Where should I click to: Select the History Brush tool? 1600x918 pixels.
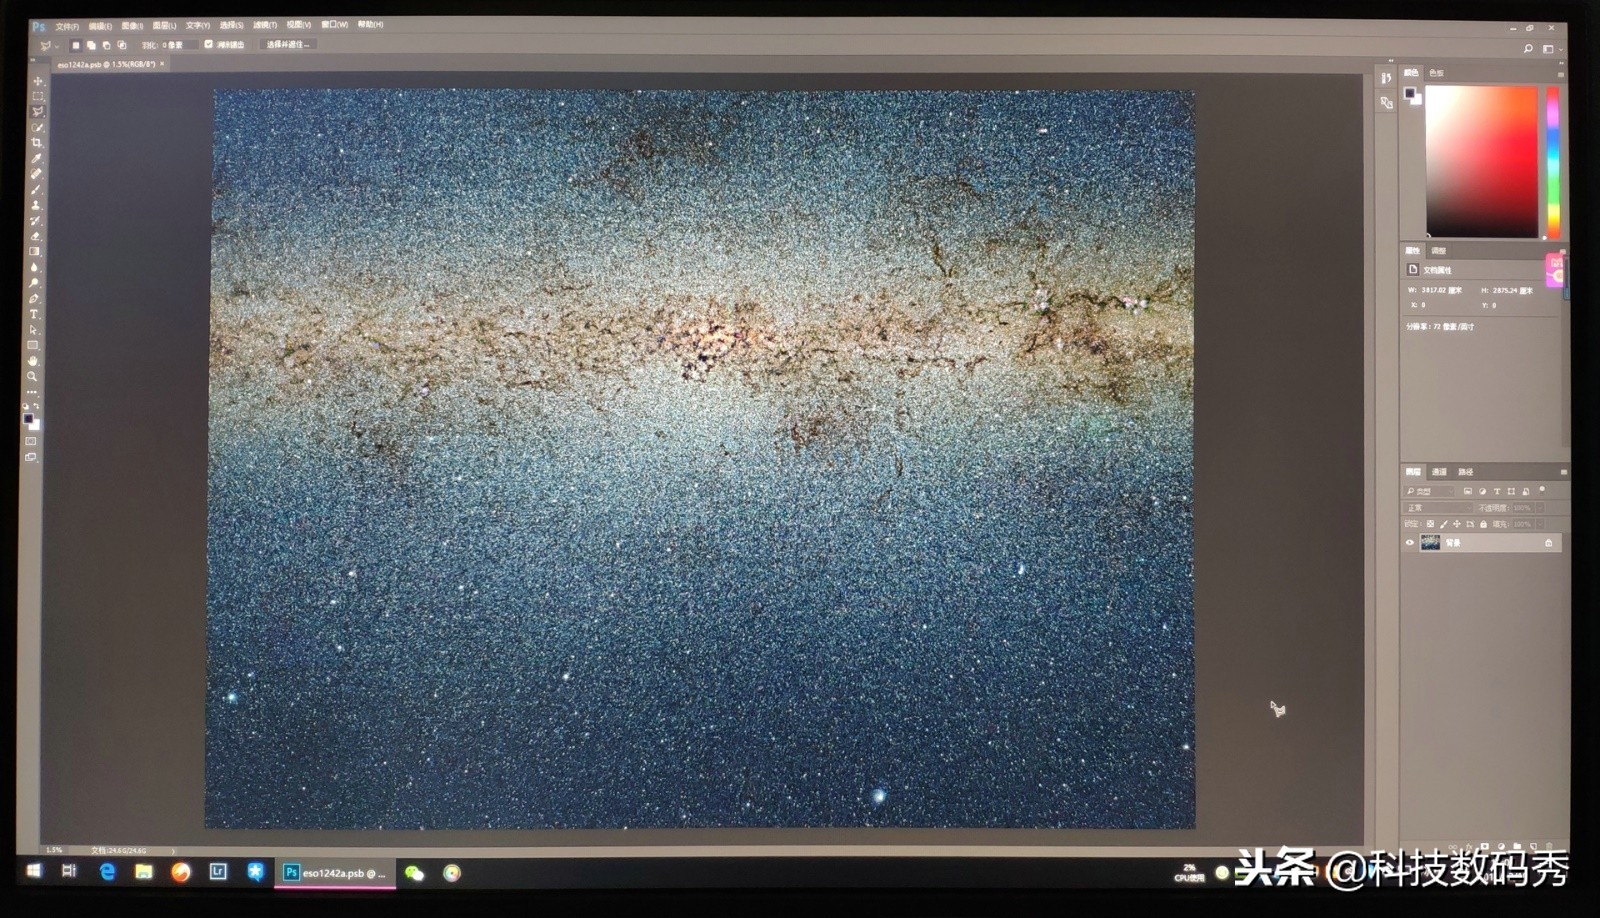click(x=36, y=220)
